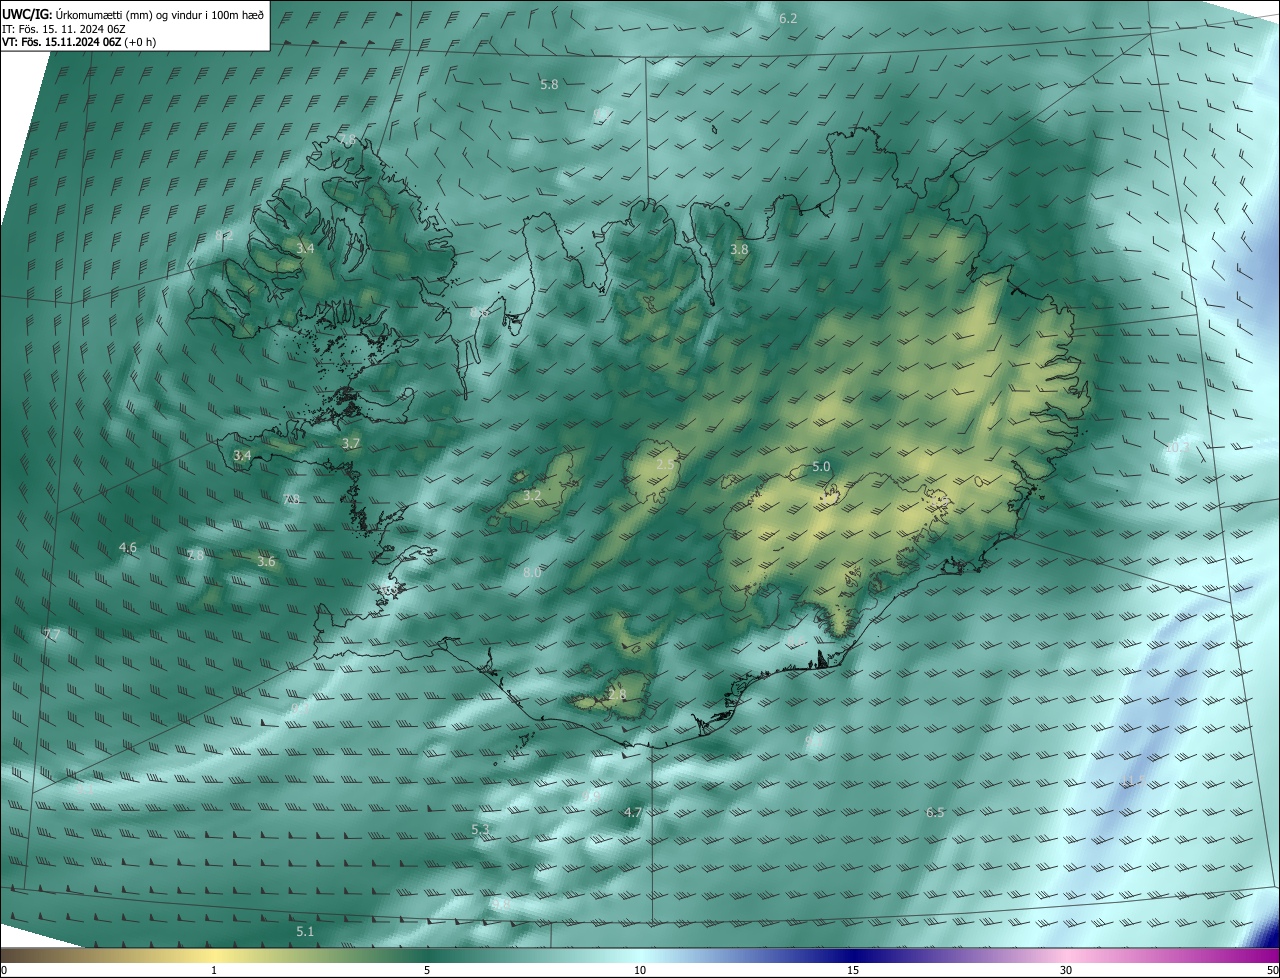Click the 5.0 value label on the map

click(x=821, y=467)
